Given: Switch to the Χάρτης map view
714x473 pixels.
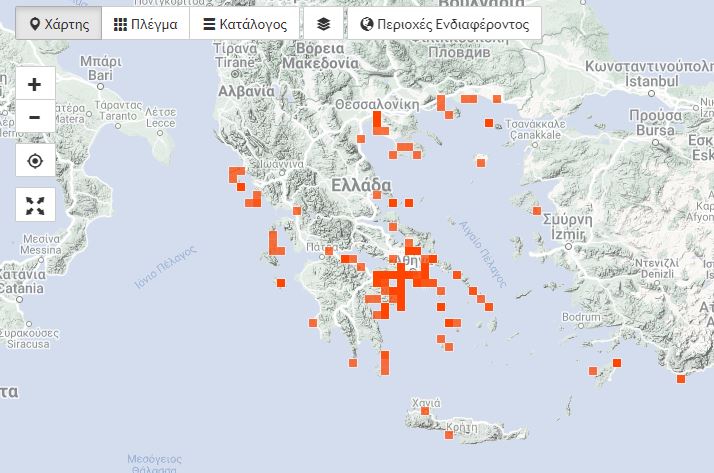Looking at the screenshot, I should point(59,24).
